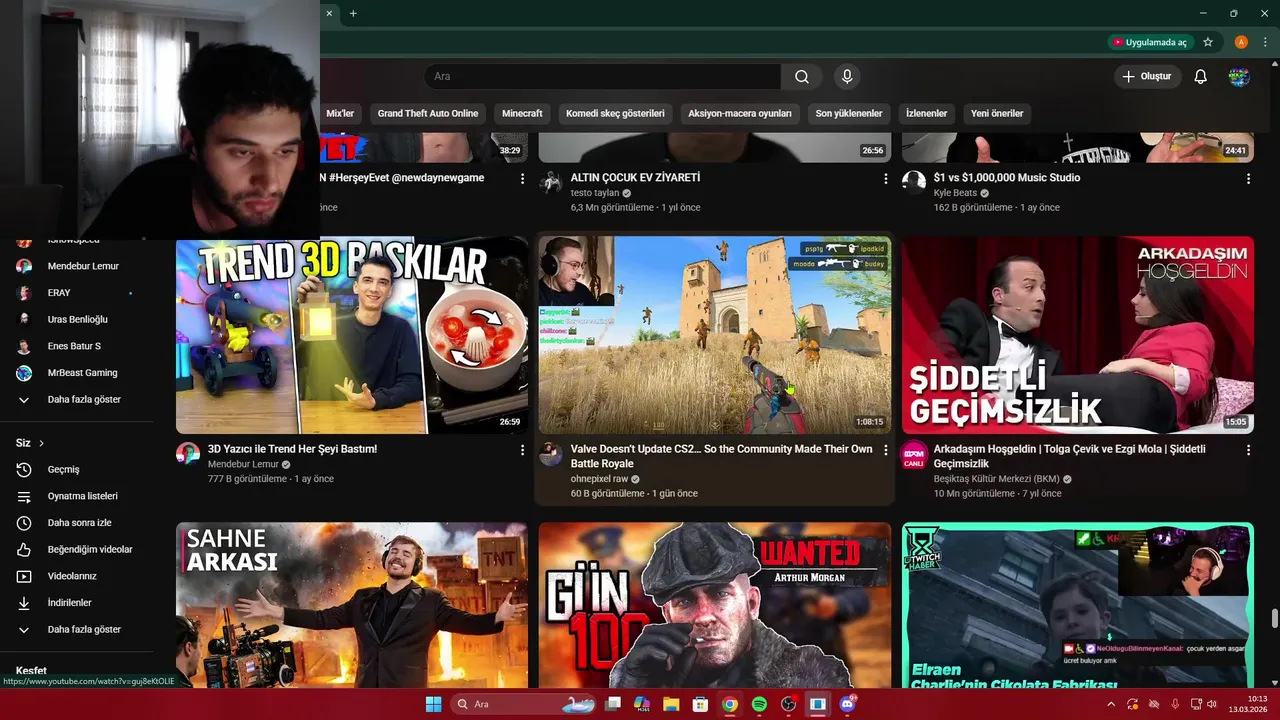This screenshot has height=720, width=1280.
Task: Open Windows Start menu
Action: point(433,704)
